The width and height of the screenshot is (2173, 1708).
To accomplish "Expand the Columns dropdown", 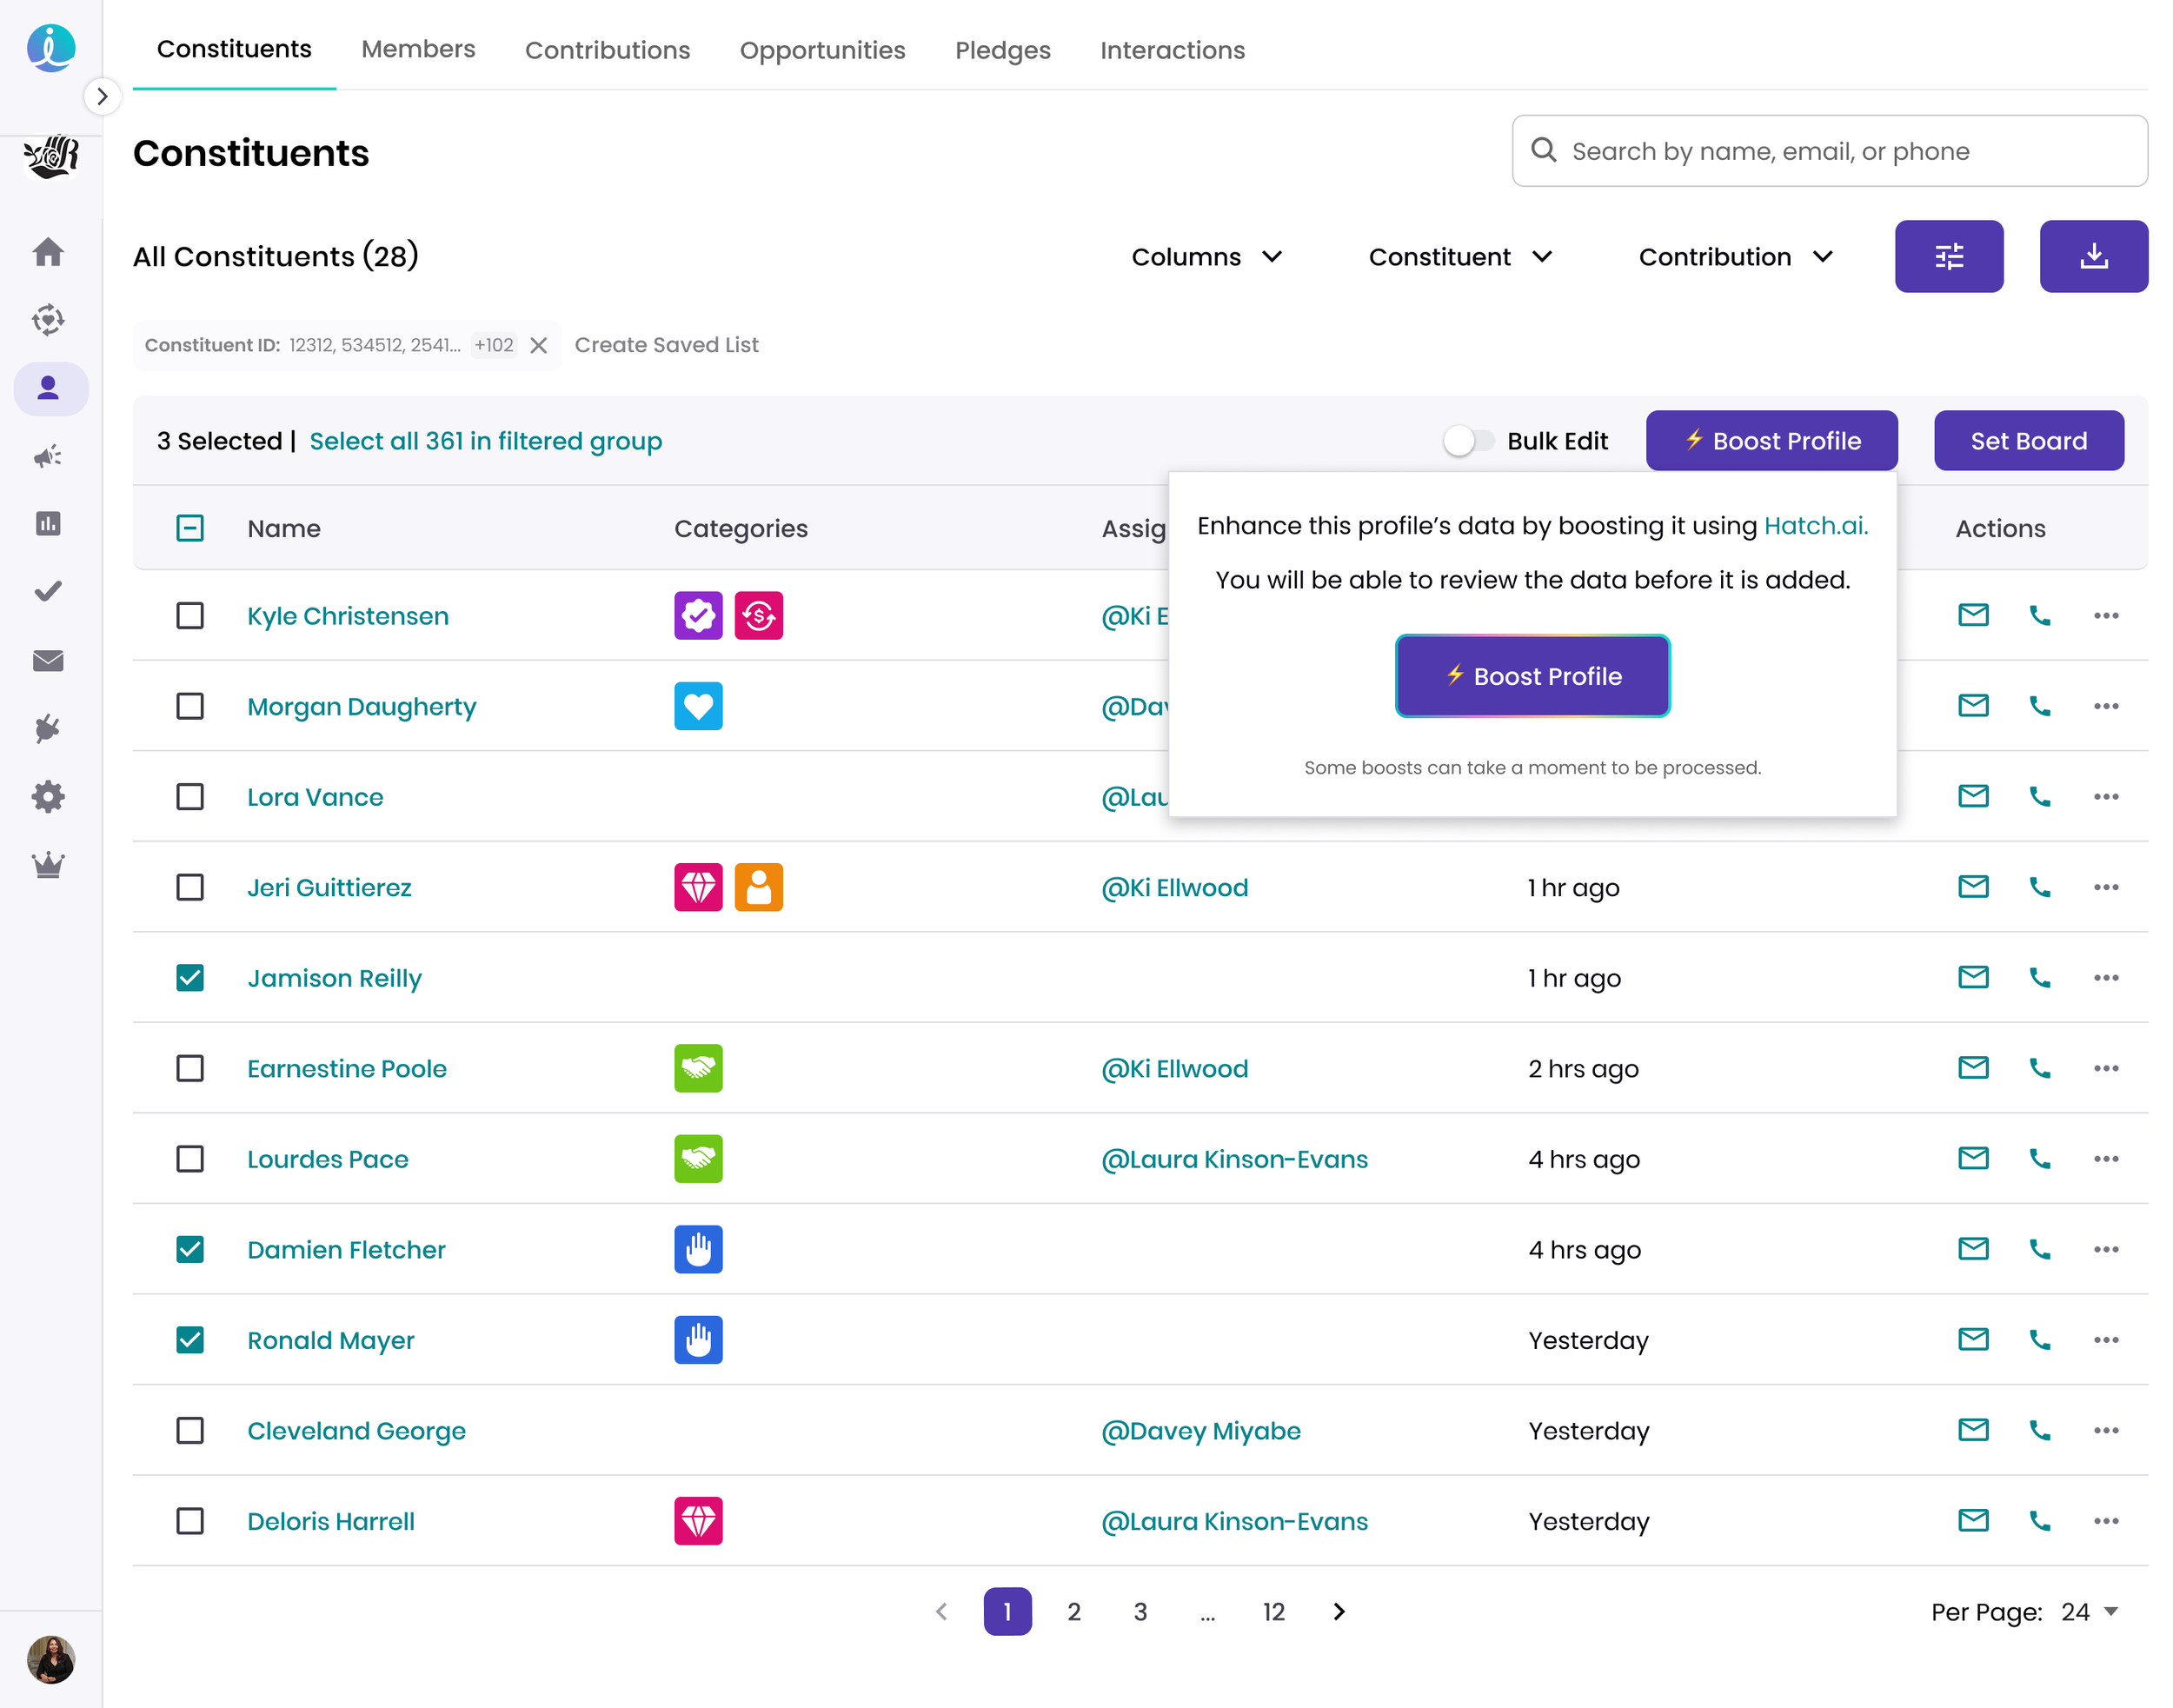I will tap(1207, 257).
